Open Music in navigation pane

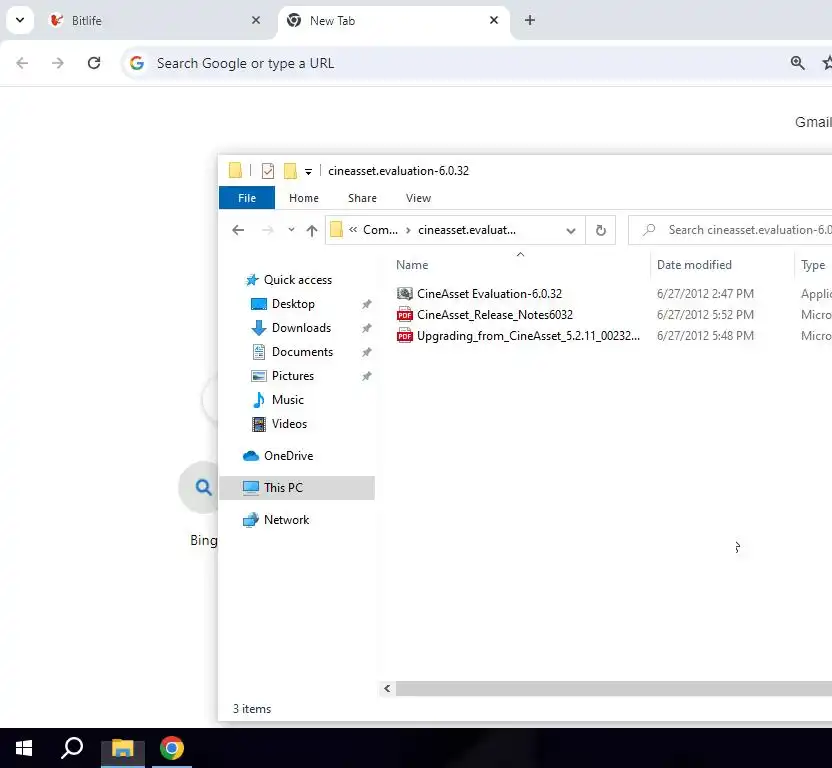[288, 400]
